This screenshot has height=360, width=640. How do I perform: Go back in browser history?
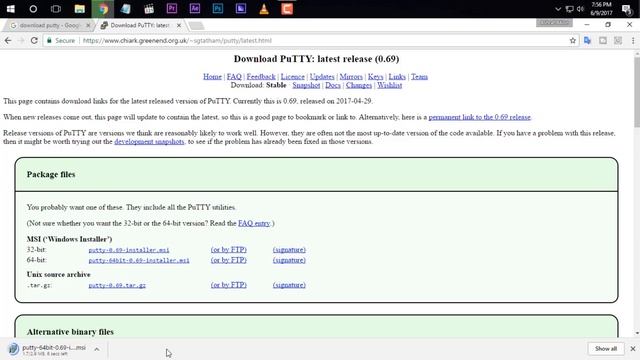coord(8,40)
